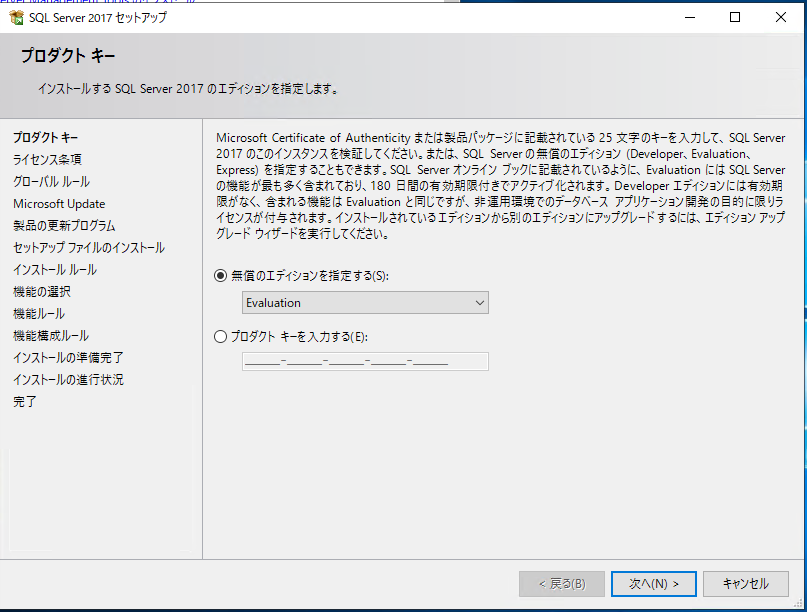
Task: Select インストールの準備完了 step in sidebar
Action: (x=68, y=358)
